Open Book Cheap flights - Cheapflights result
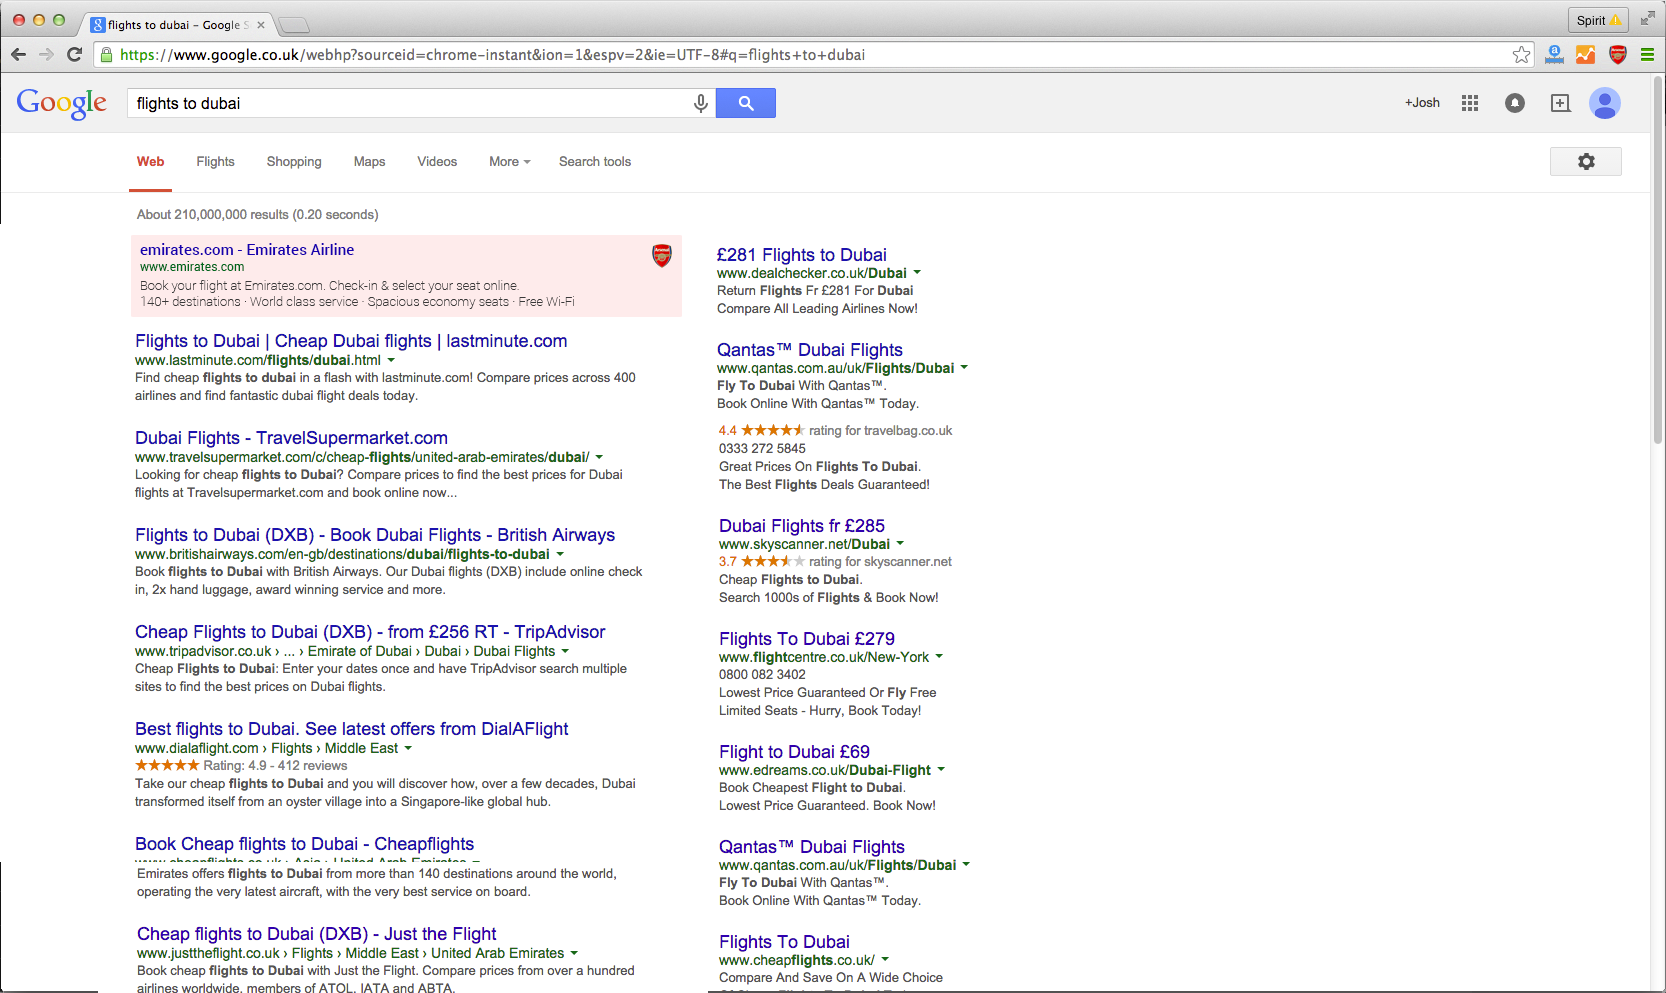The width and height of the screenshot is (1666, 993). (305, 844)
